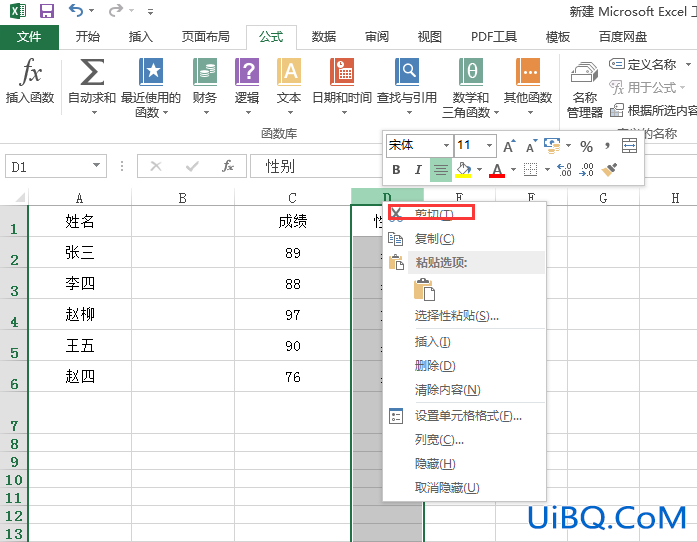Screen dimensions: 697x542
Task: Switch to the PDF工具 tab
Action: 494,36
